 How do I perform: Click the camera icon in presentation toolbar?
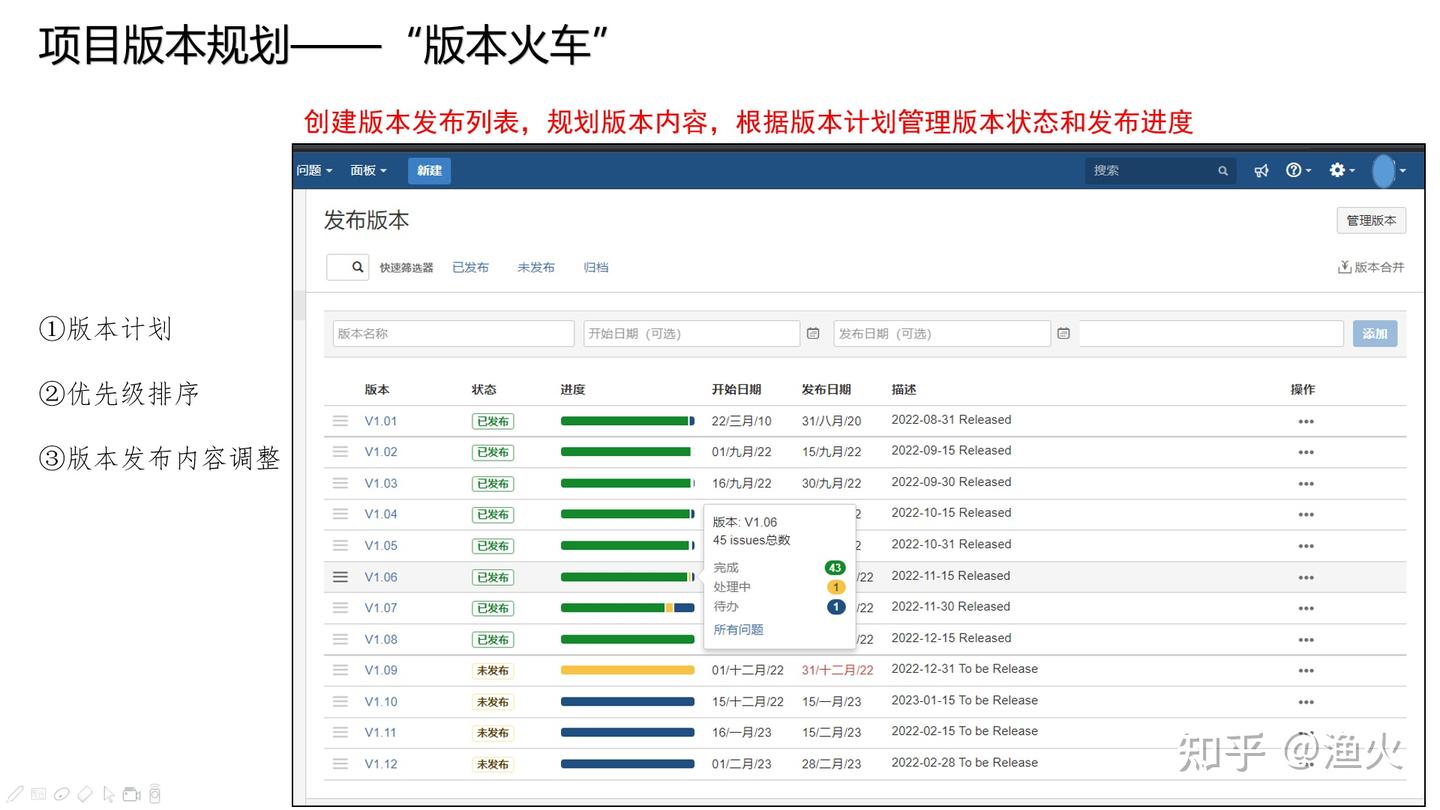coord(131,794)
